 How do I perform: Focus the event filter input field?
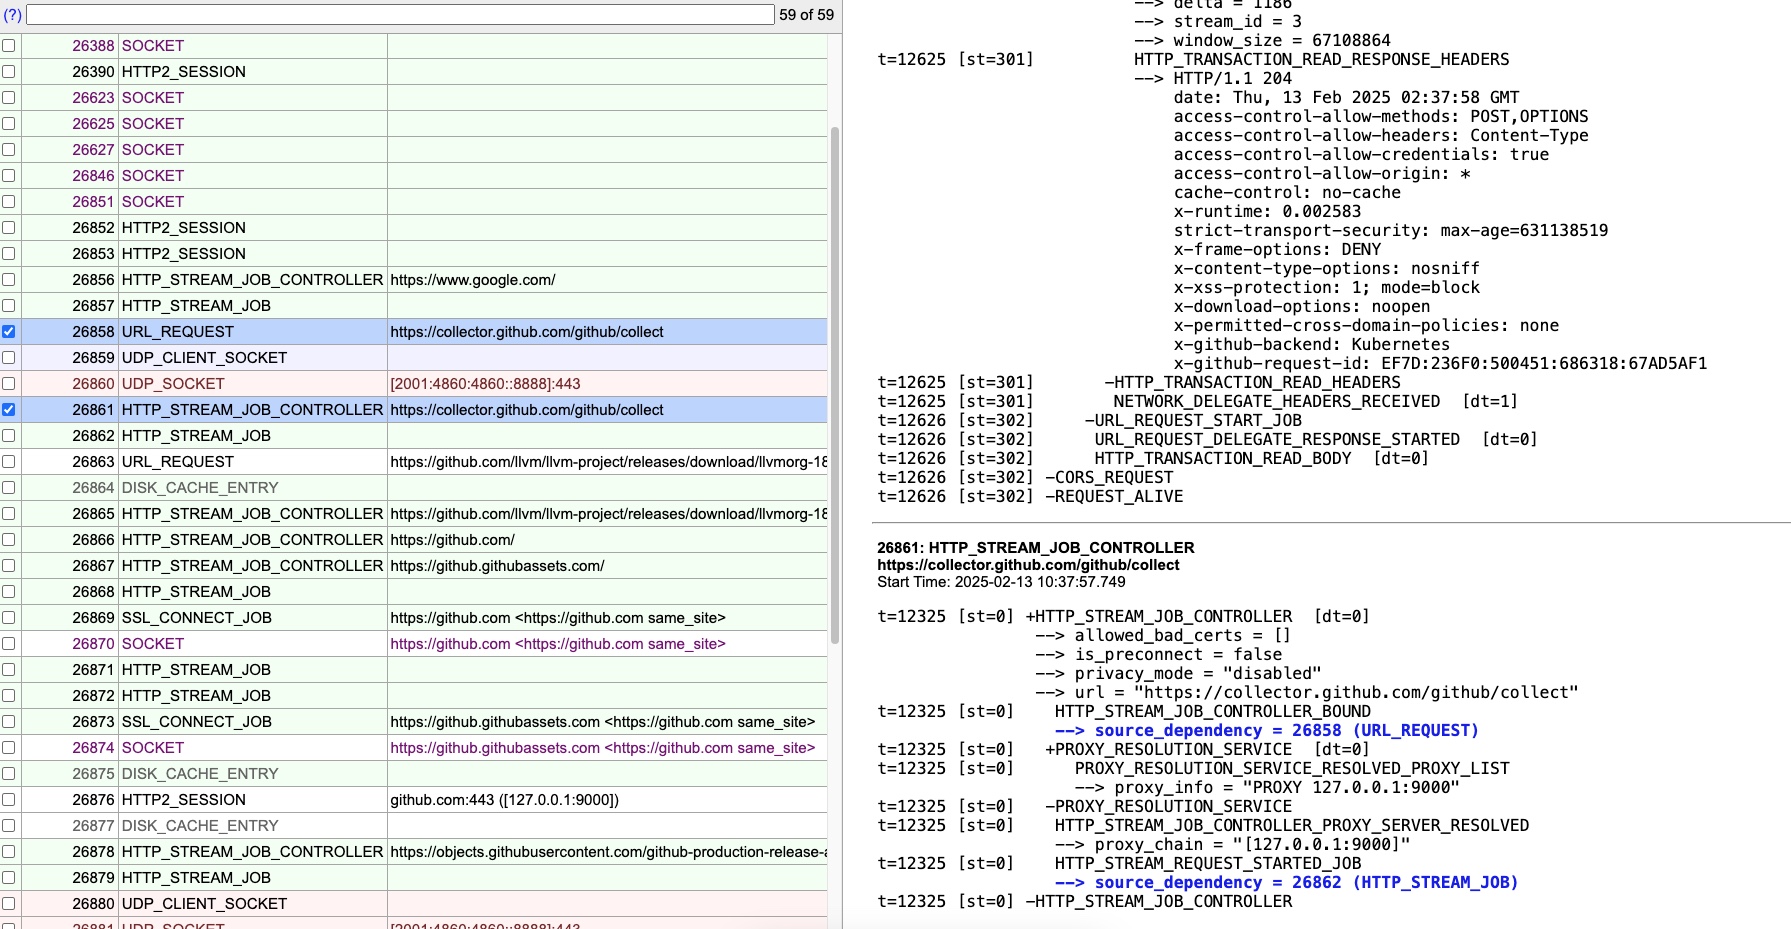pos(400,15)
